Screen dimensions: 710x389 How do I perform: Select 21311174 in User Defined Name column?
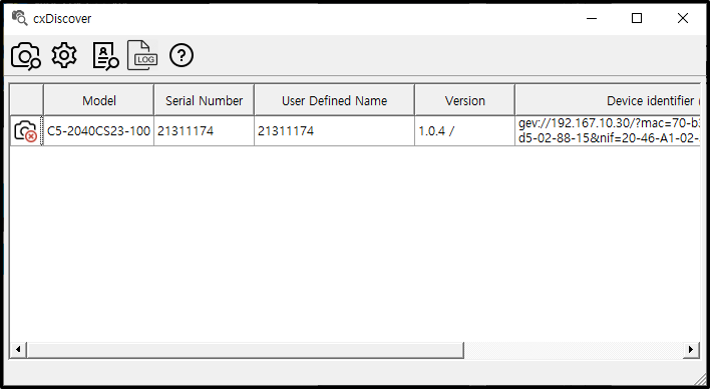334,131
